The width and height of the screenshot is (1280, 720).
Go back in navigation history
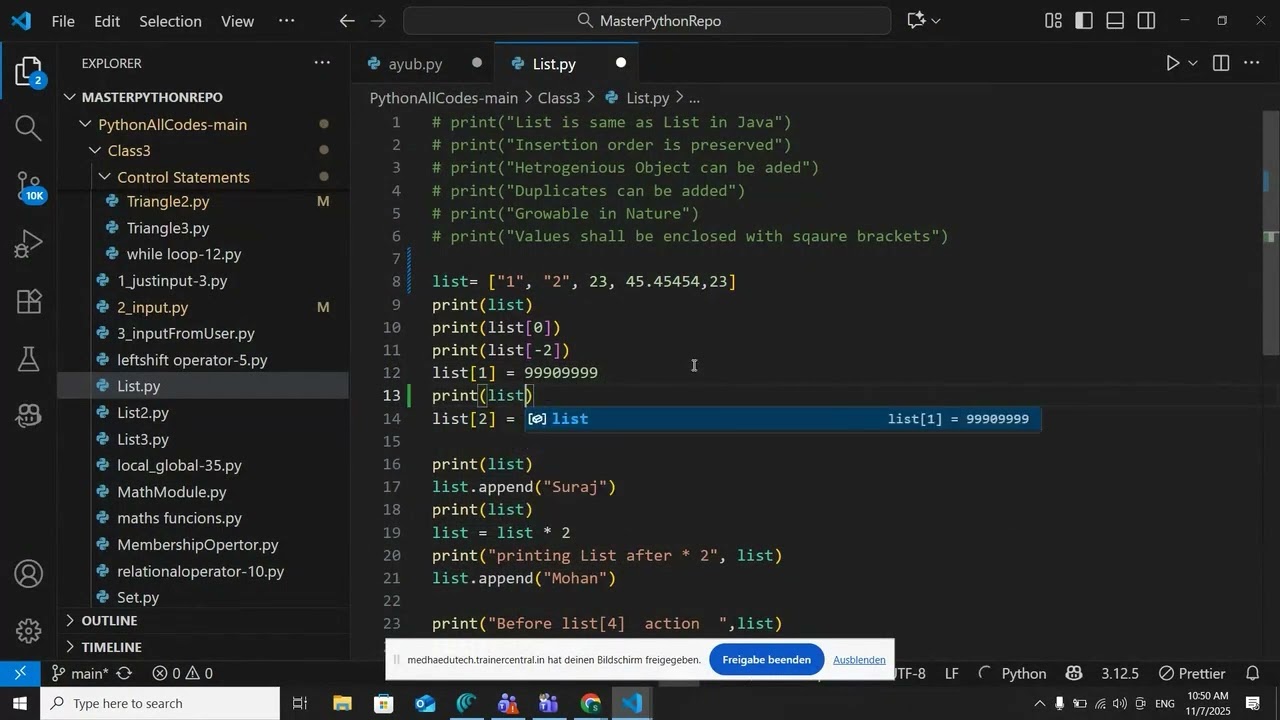click(x=347, y=20)
